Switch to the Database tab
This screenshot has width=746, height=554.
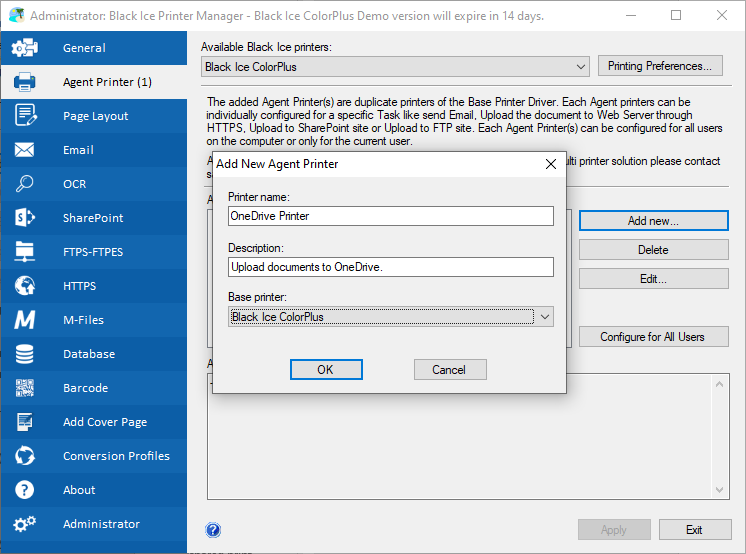pos(89,354)
